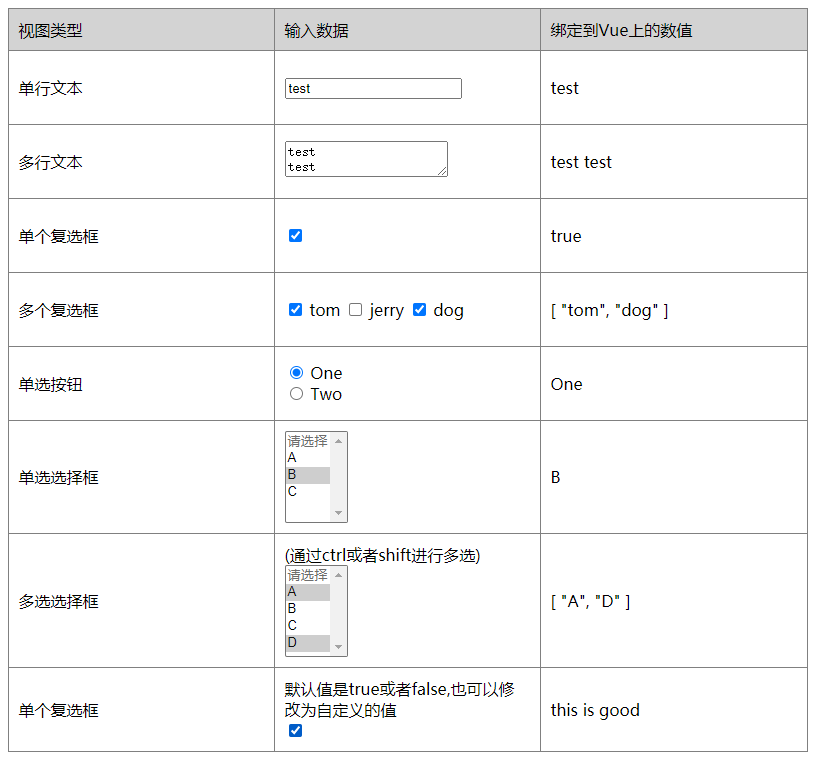Click the dog label text

coord(448,311)
